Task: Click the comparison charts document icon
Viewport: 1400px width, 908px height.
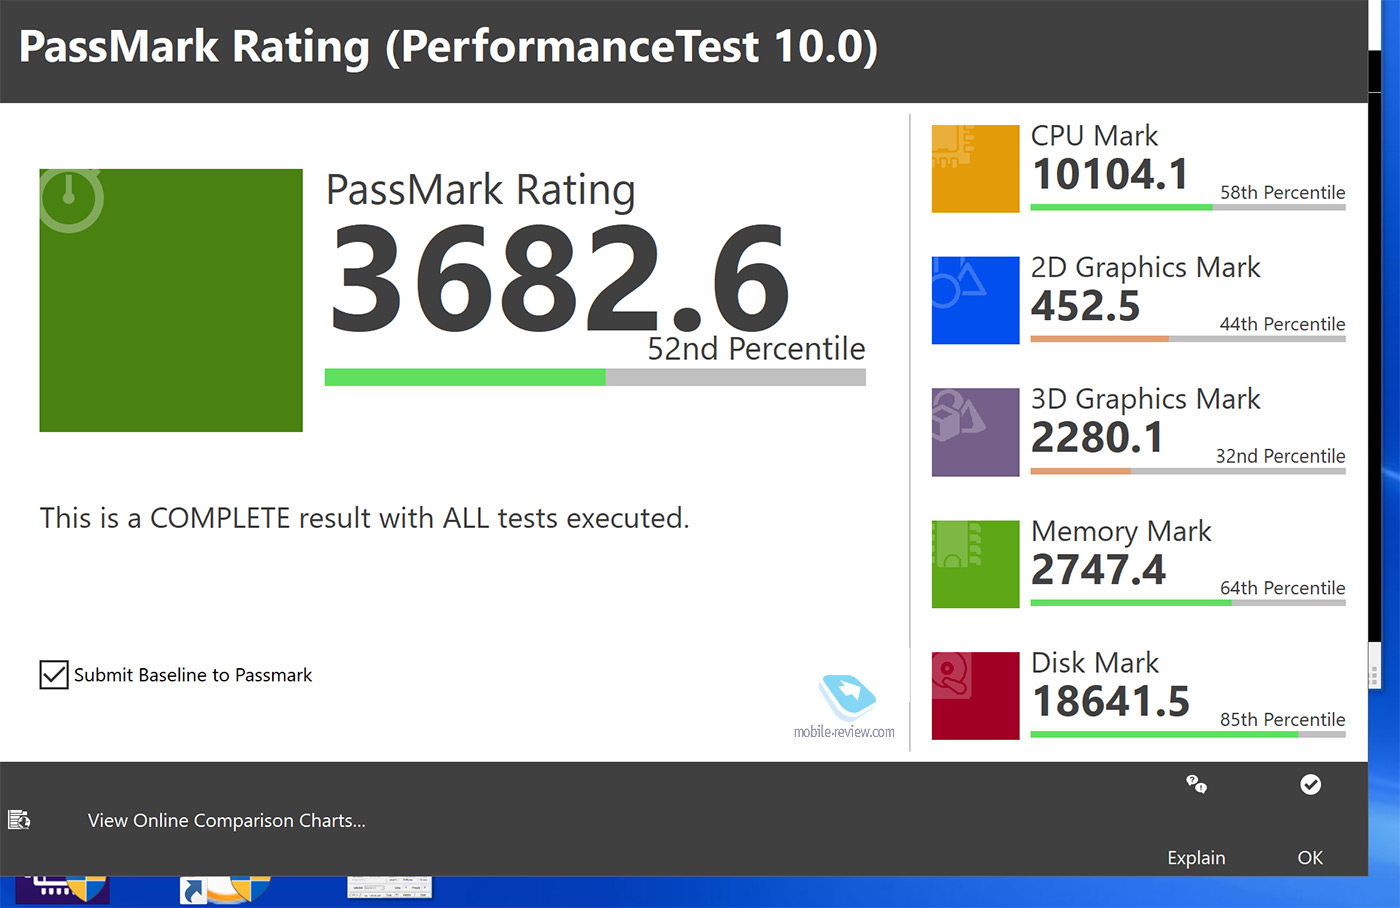Action: (x=19, y=820)
